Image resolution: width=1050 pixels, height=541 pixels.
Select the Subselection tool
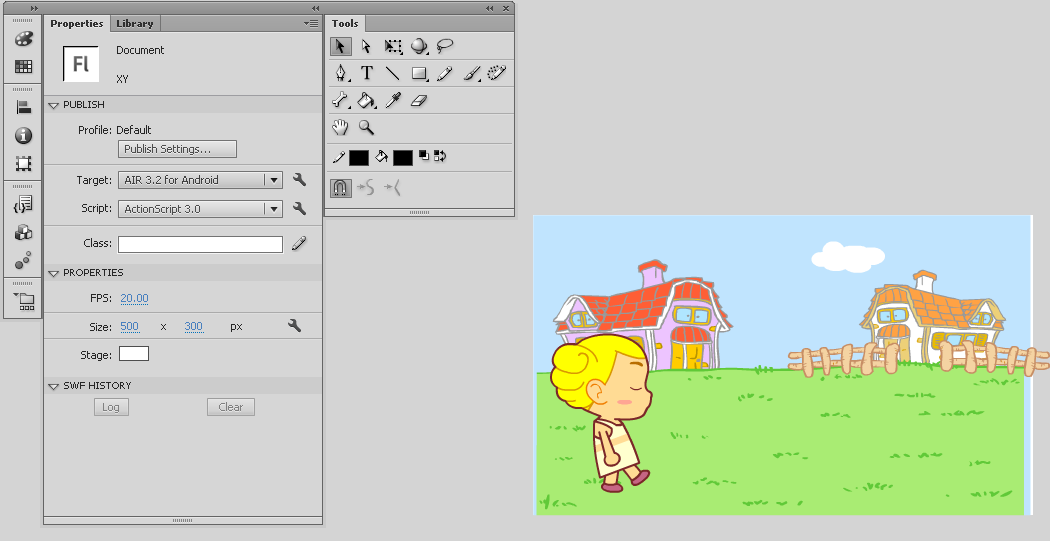click(366, 46)
